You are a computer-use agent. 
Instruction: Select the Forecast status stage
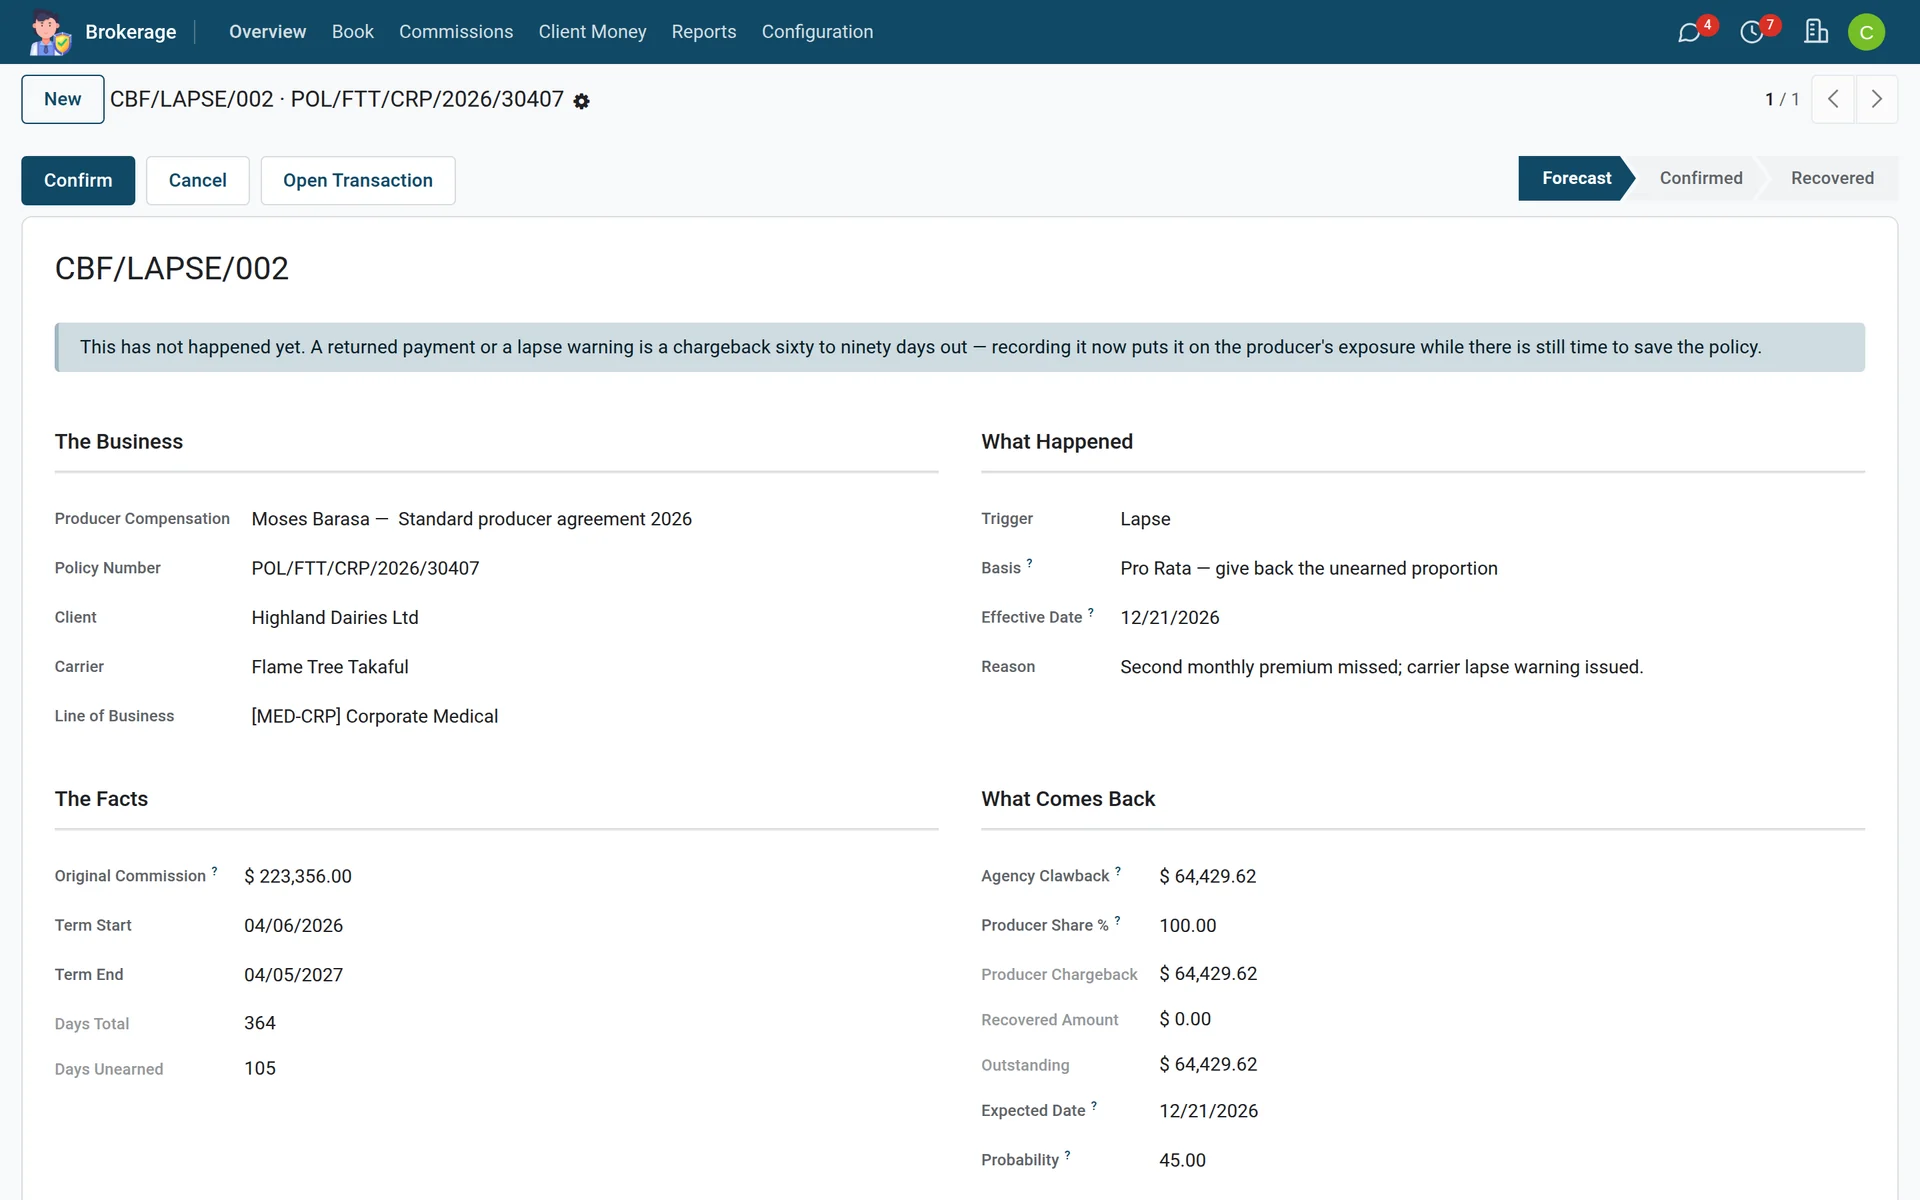coord(1576,178)
